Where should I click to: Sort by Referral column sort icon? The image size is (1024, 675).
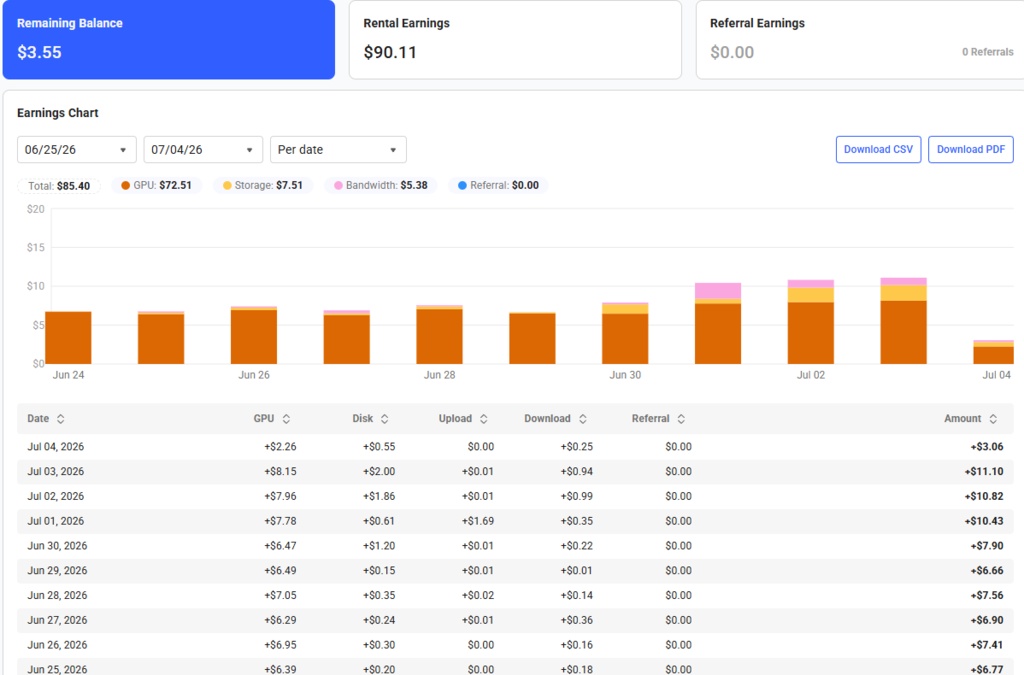[681, 419]
